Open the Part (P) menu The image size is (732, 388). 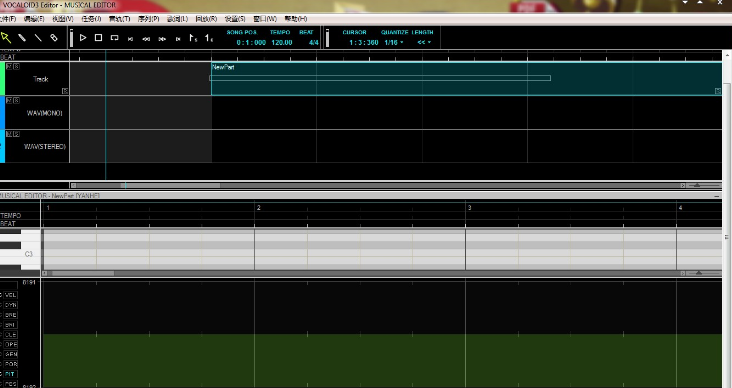[148, 19]
